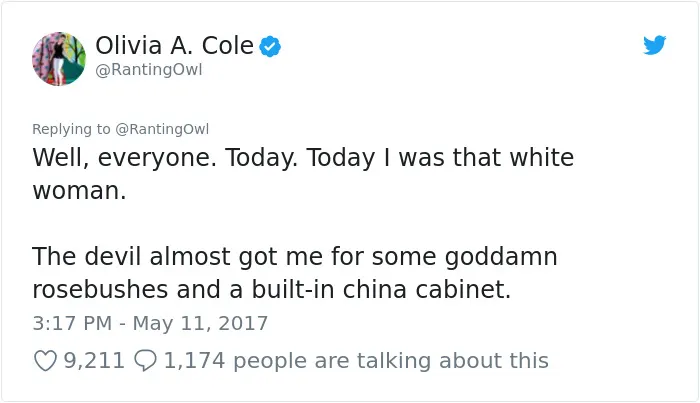Click the reply speech bubble icon
The height and width of the screenshot is (403, 700).
[146, 361]
